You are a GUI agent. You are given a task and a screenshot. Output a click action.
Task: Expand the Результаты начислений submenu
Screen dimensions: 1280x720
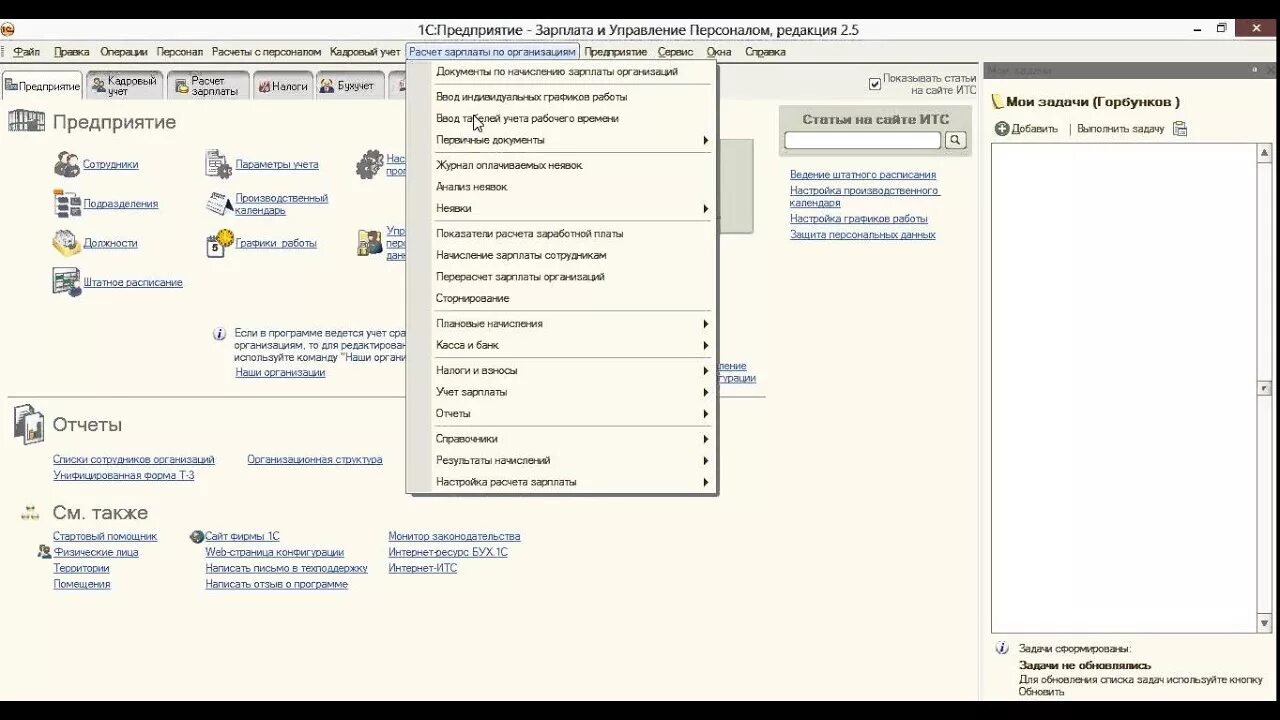pyautogui.click(x=575, y=460)
